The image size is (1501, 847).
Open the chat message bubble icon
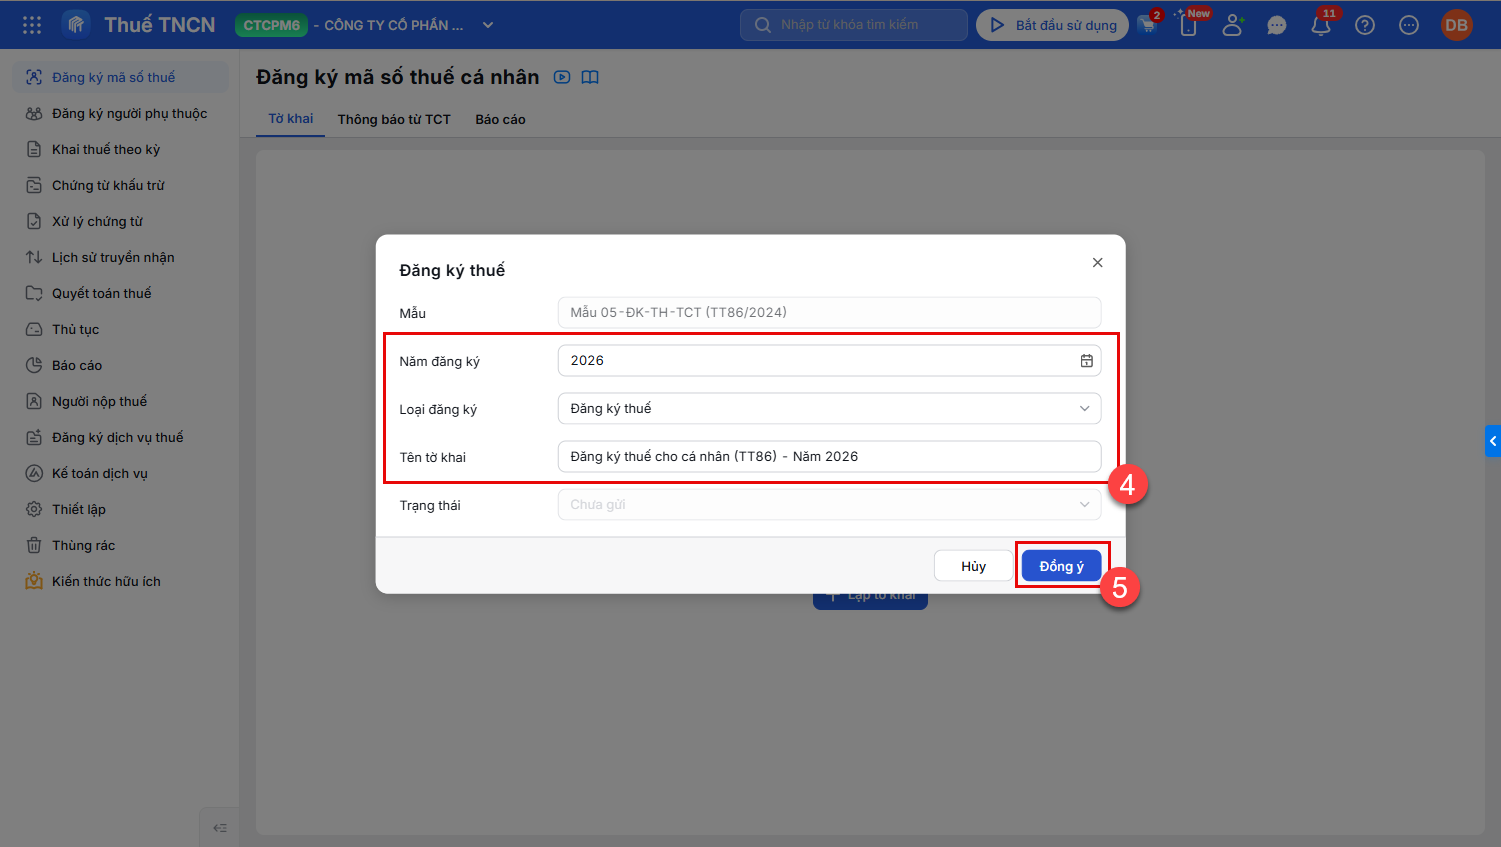click(x=1277, y=26)
